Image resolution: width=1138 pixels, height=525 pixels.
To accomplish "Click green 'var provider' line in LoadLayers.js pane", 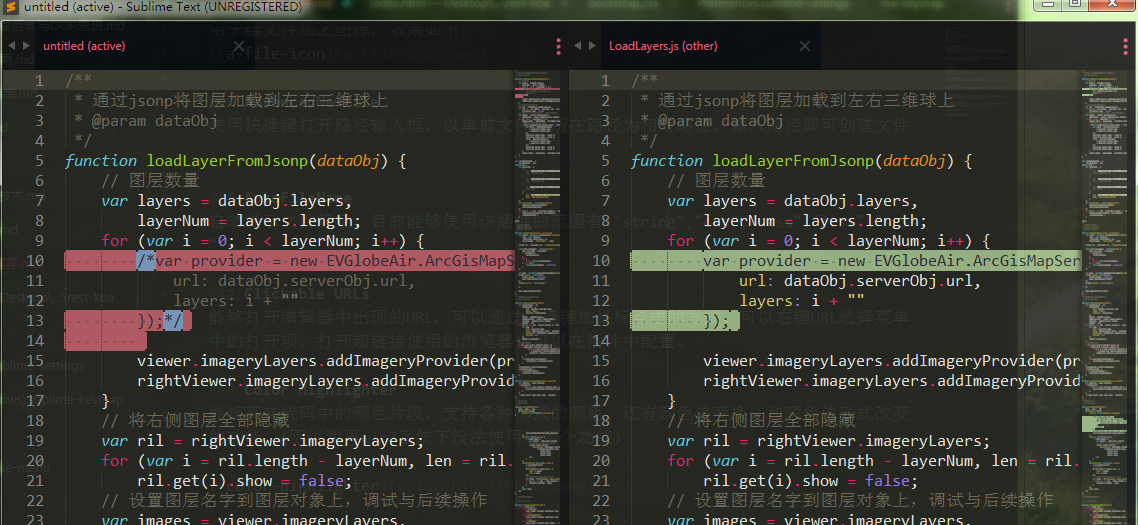I will (x=856, y=261).
